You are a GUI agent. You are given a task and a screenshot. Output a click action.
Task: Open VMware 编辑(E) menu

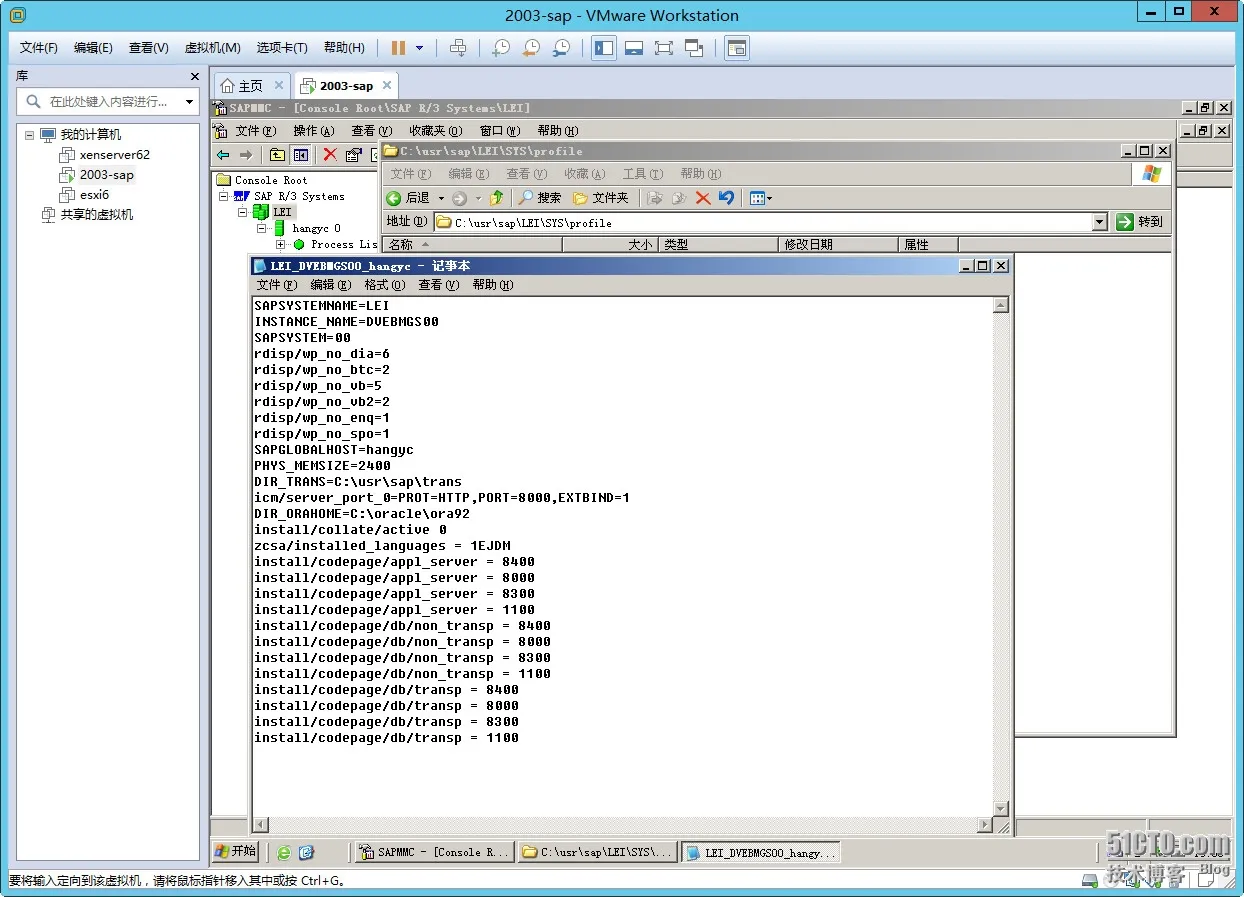pos(93,48)
